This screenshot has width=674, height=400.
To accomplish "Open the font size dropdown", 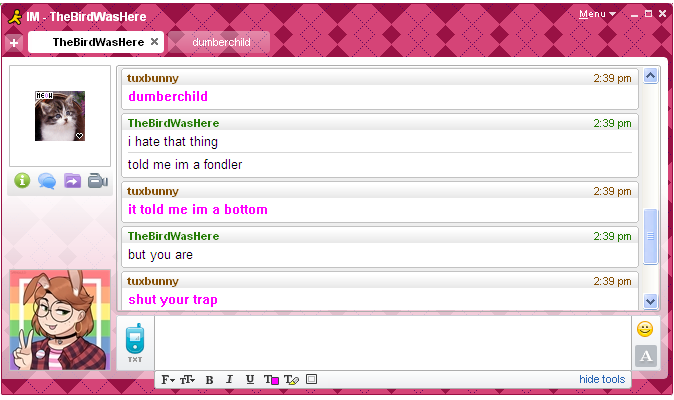I will click(187, 380).
